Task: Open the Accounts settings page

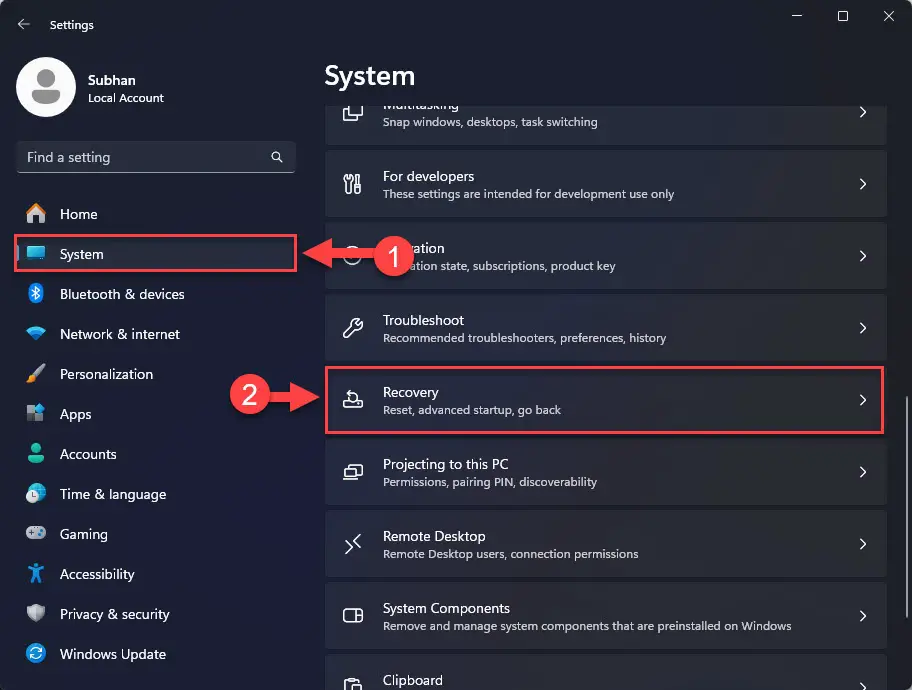Action: click(90, 454)
